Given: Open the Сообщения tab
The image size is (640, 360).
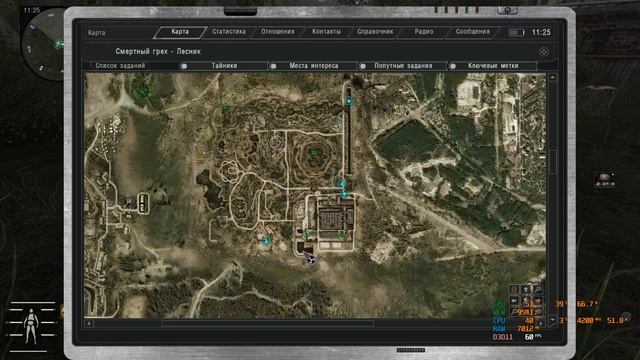Looking at the screenshot, I should tap(472, 32).
